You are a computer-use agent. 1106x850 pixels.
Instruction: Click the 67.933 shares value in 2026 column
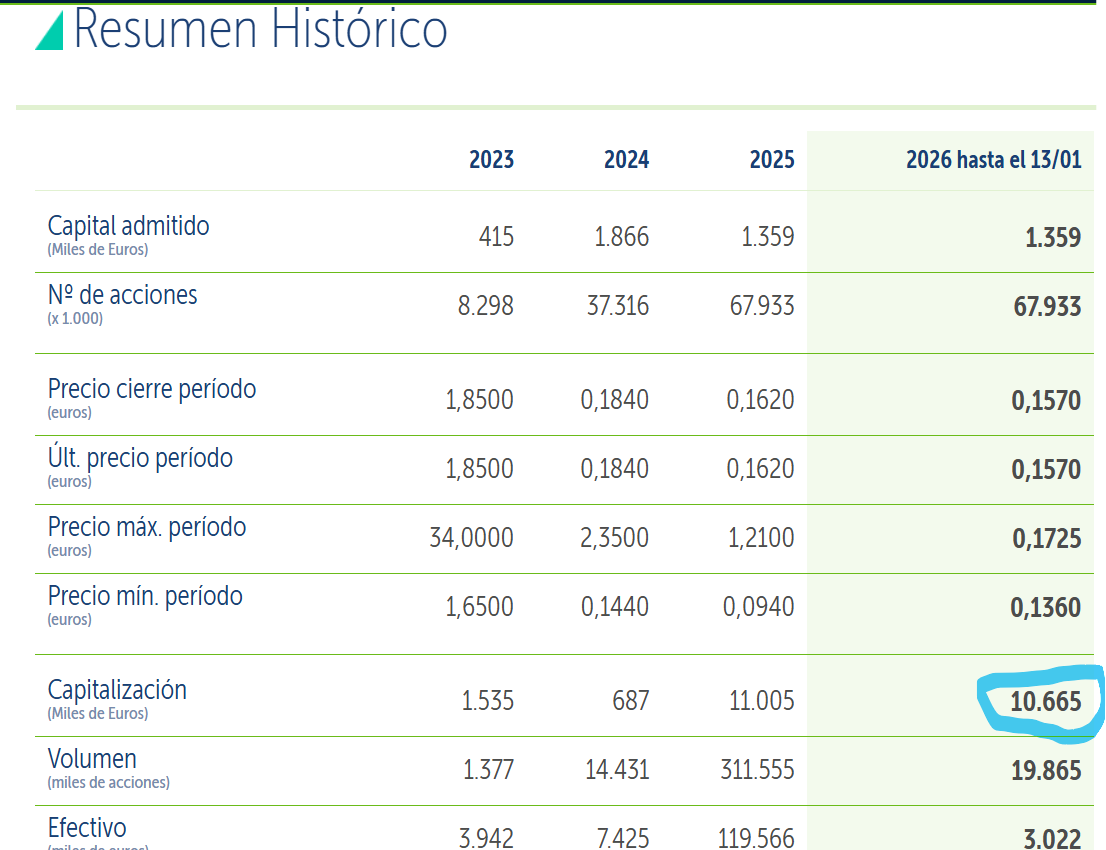1047,307
